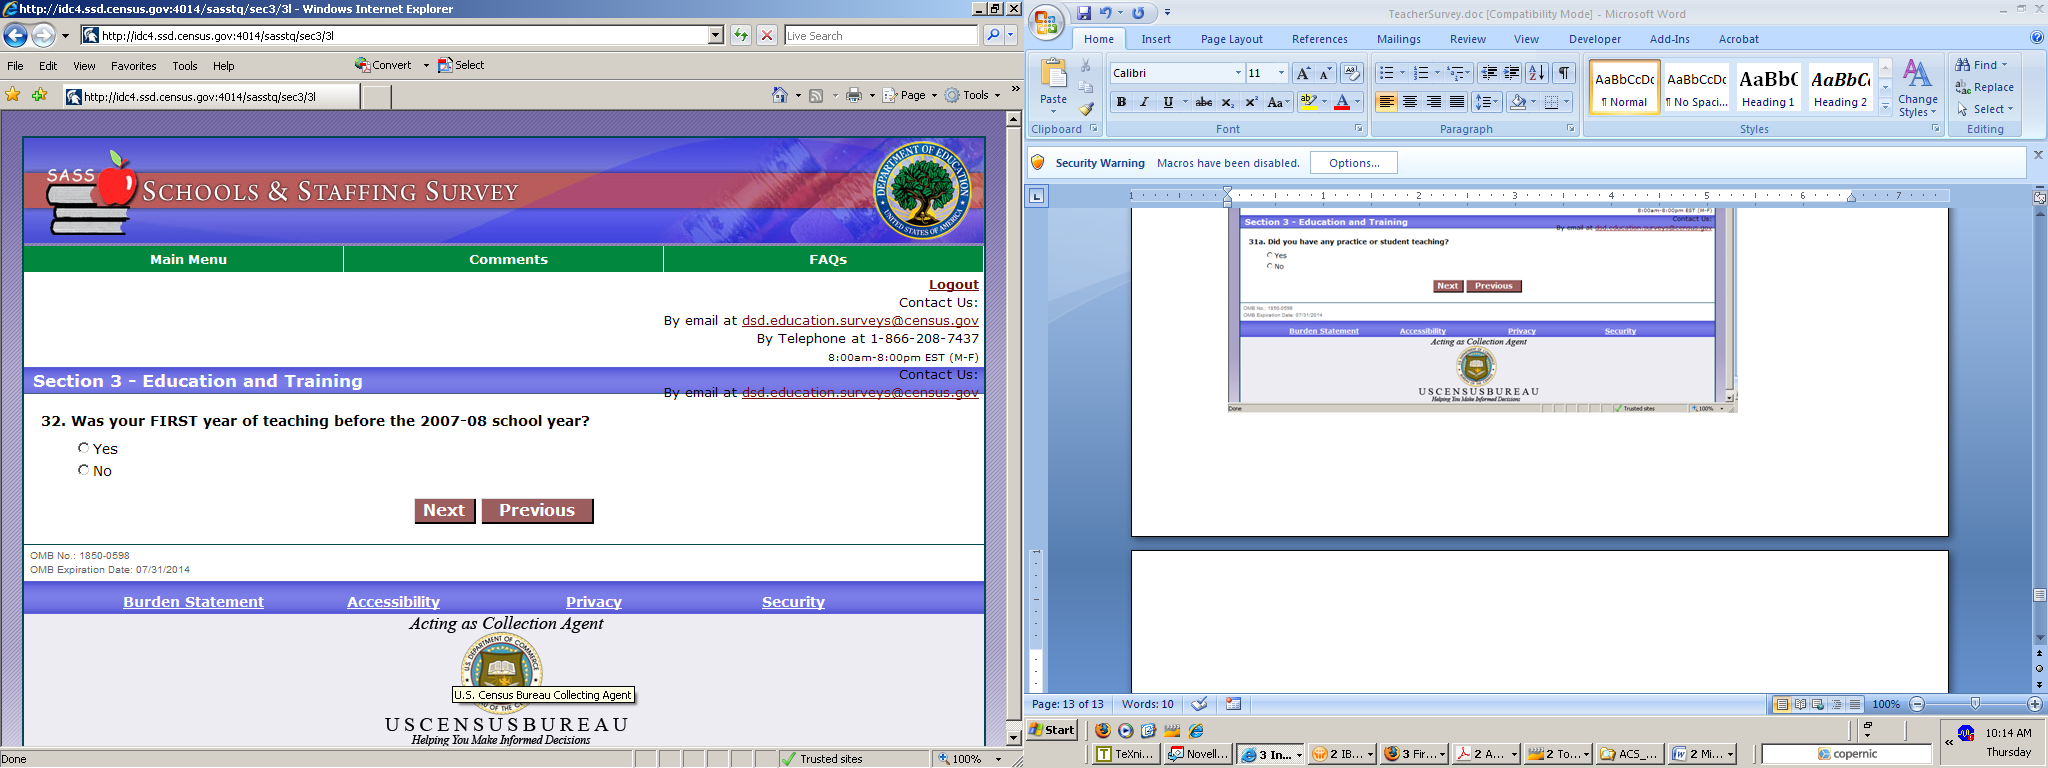Click the Previous button on the survey page
Image resolution: width=2048 pixels, height=768 pixels.
click(x=537, y=510)
